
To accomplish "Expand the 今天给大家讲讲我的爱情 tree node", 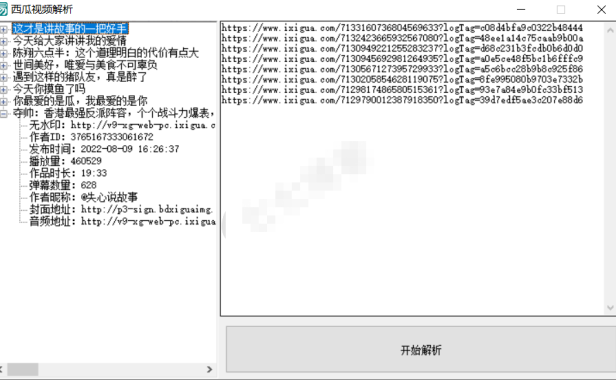I will point(4,41).
